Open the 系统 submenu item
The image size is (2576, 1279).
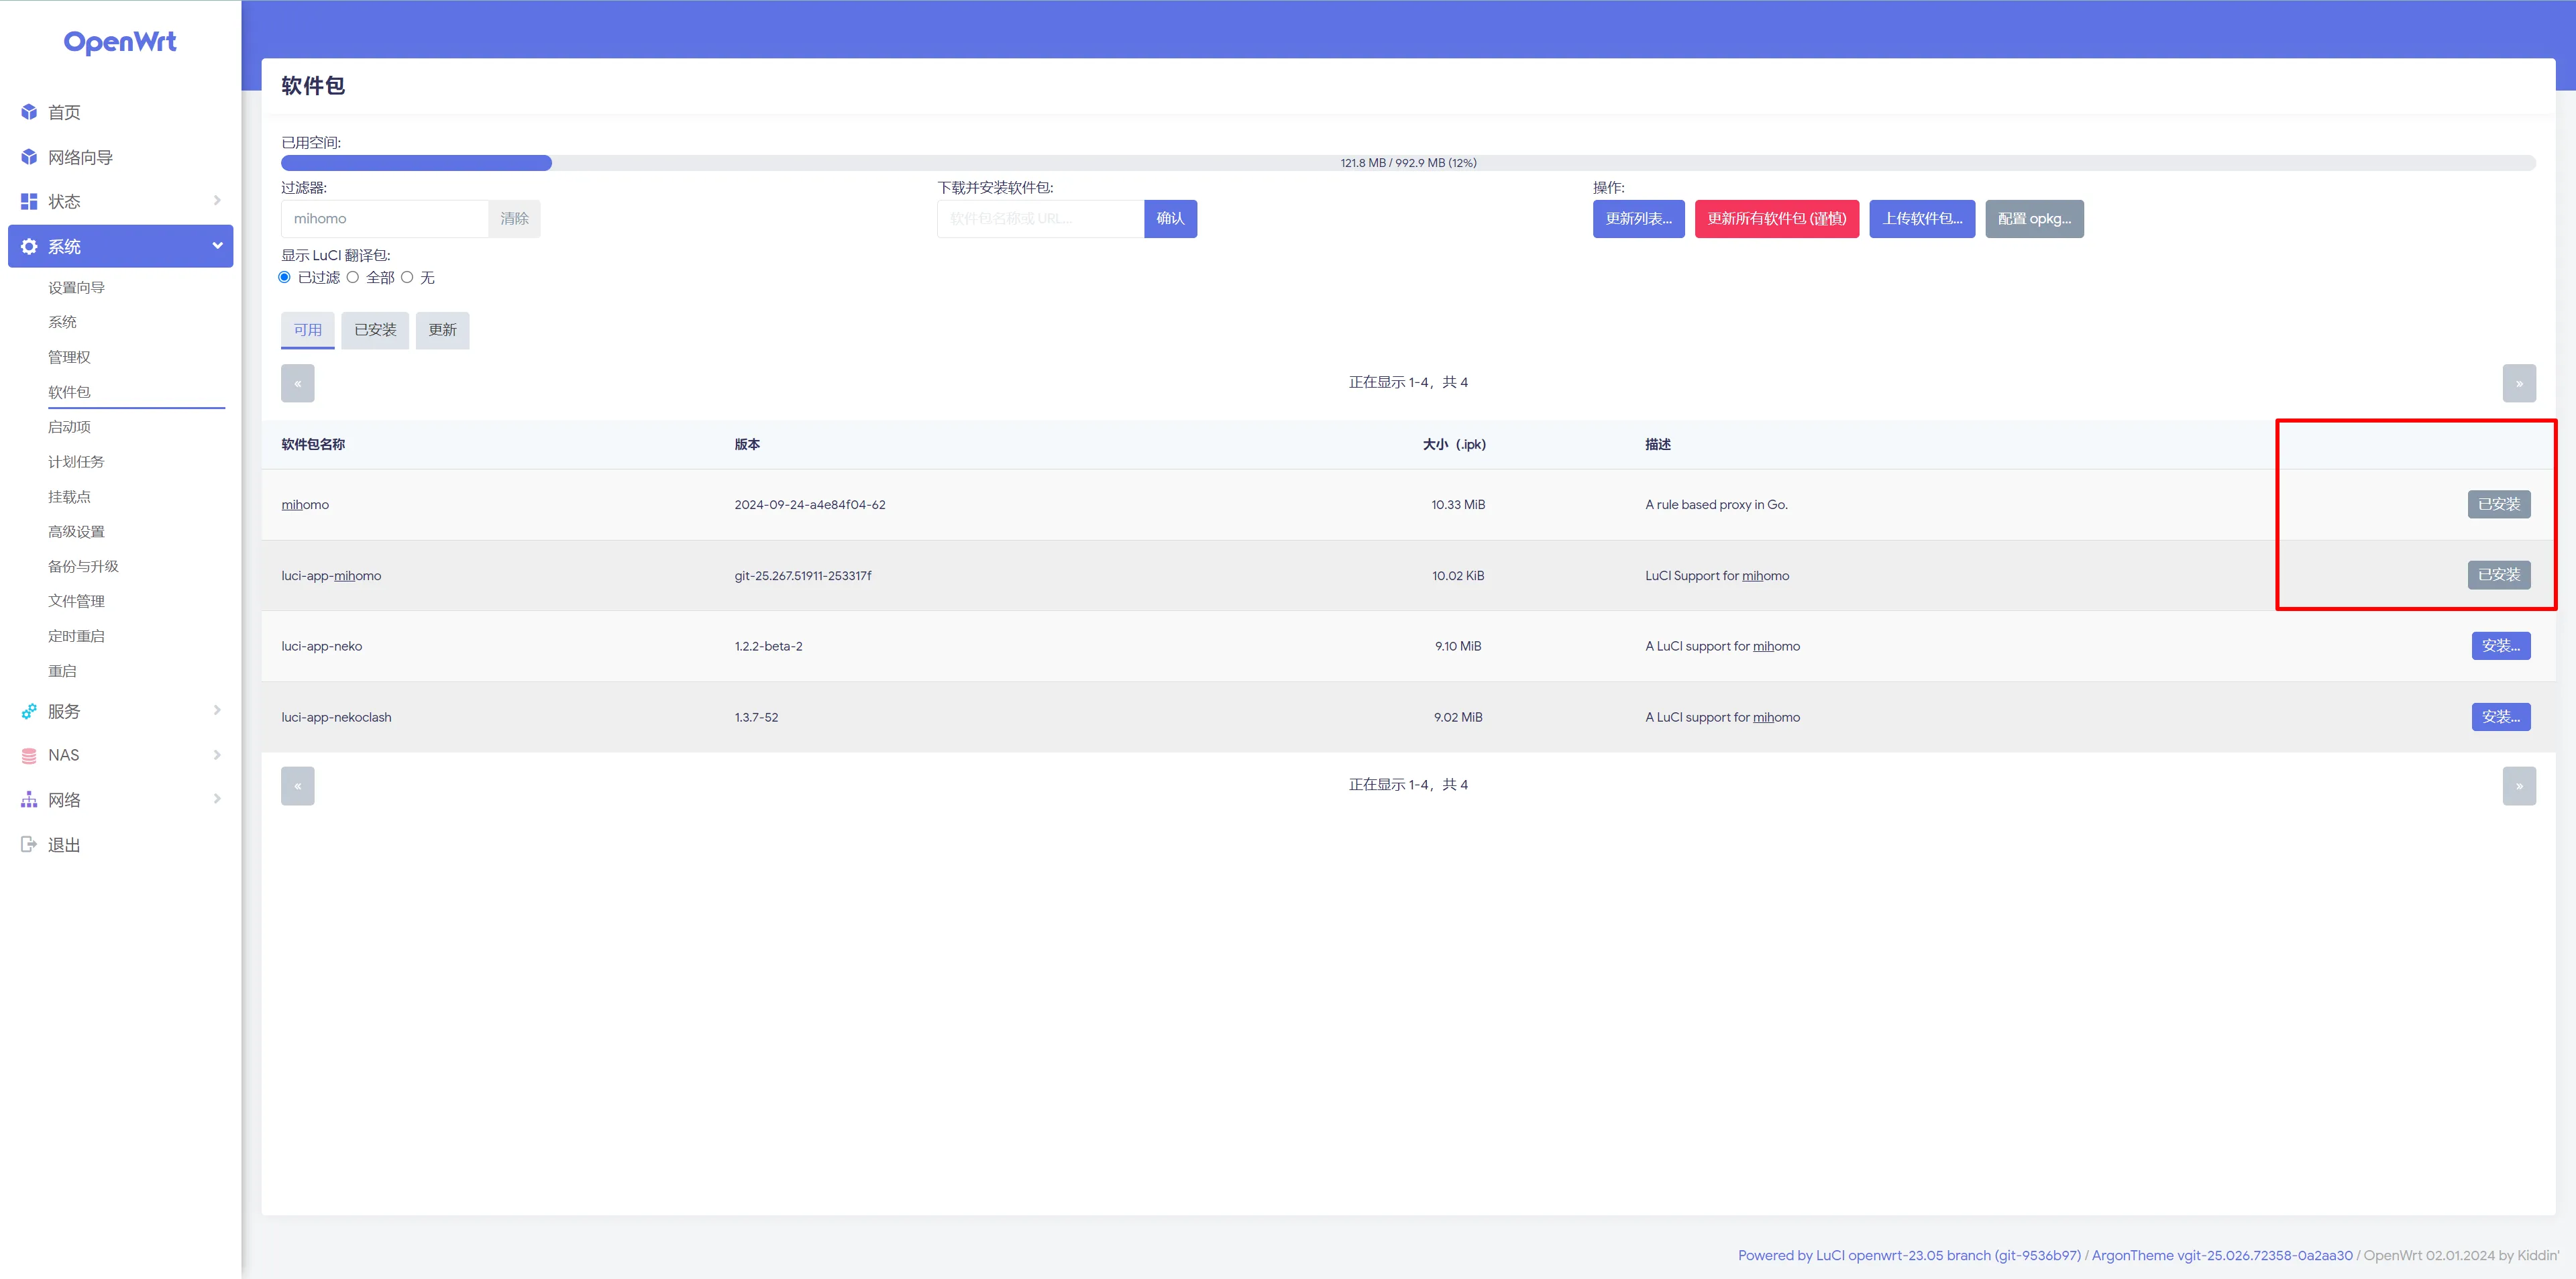tap(62, 322)
